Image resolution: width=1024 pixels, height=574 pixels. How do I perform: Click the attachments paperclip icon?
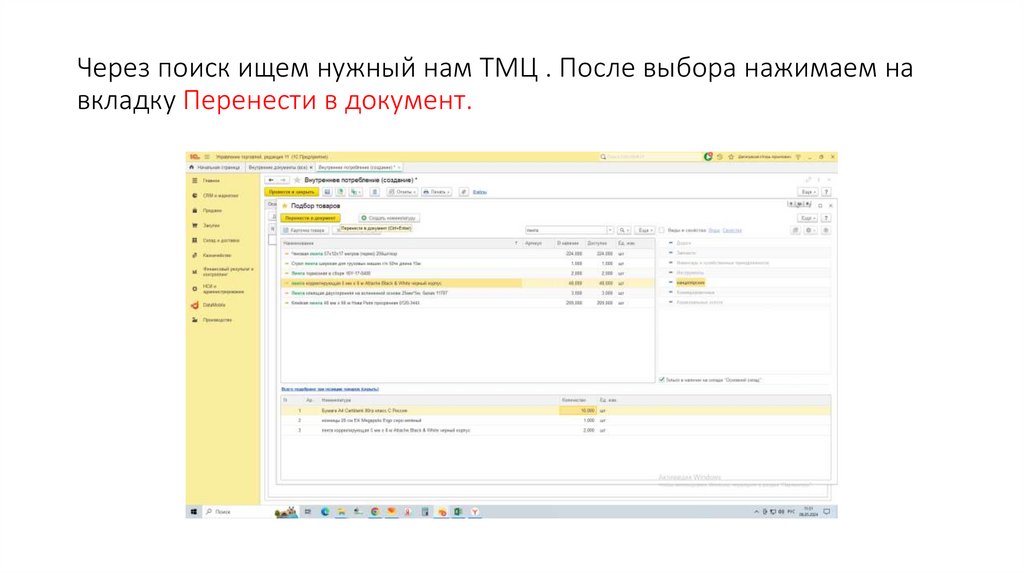coord(463,192)
